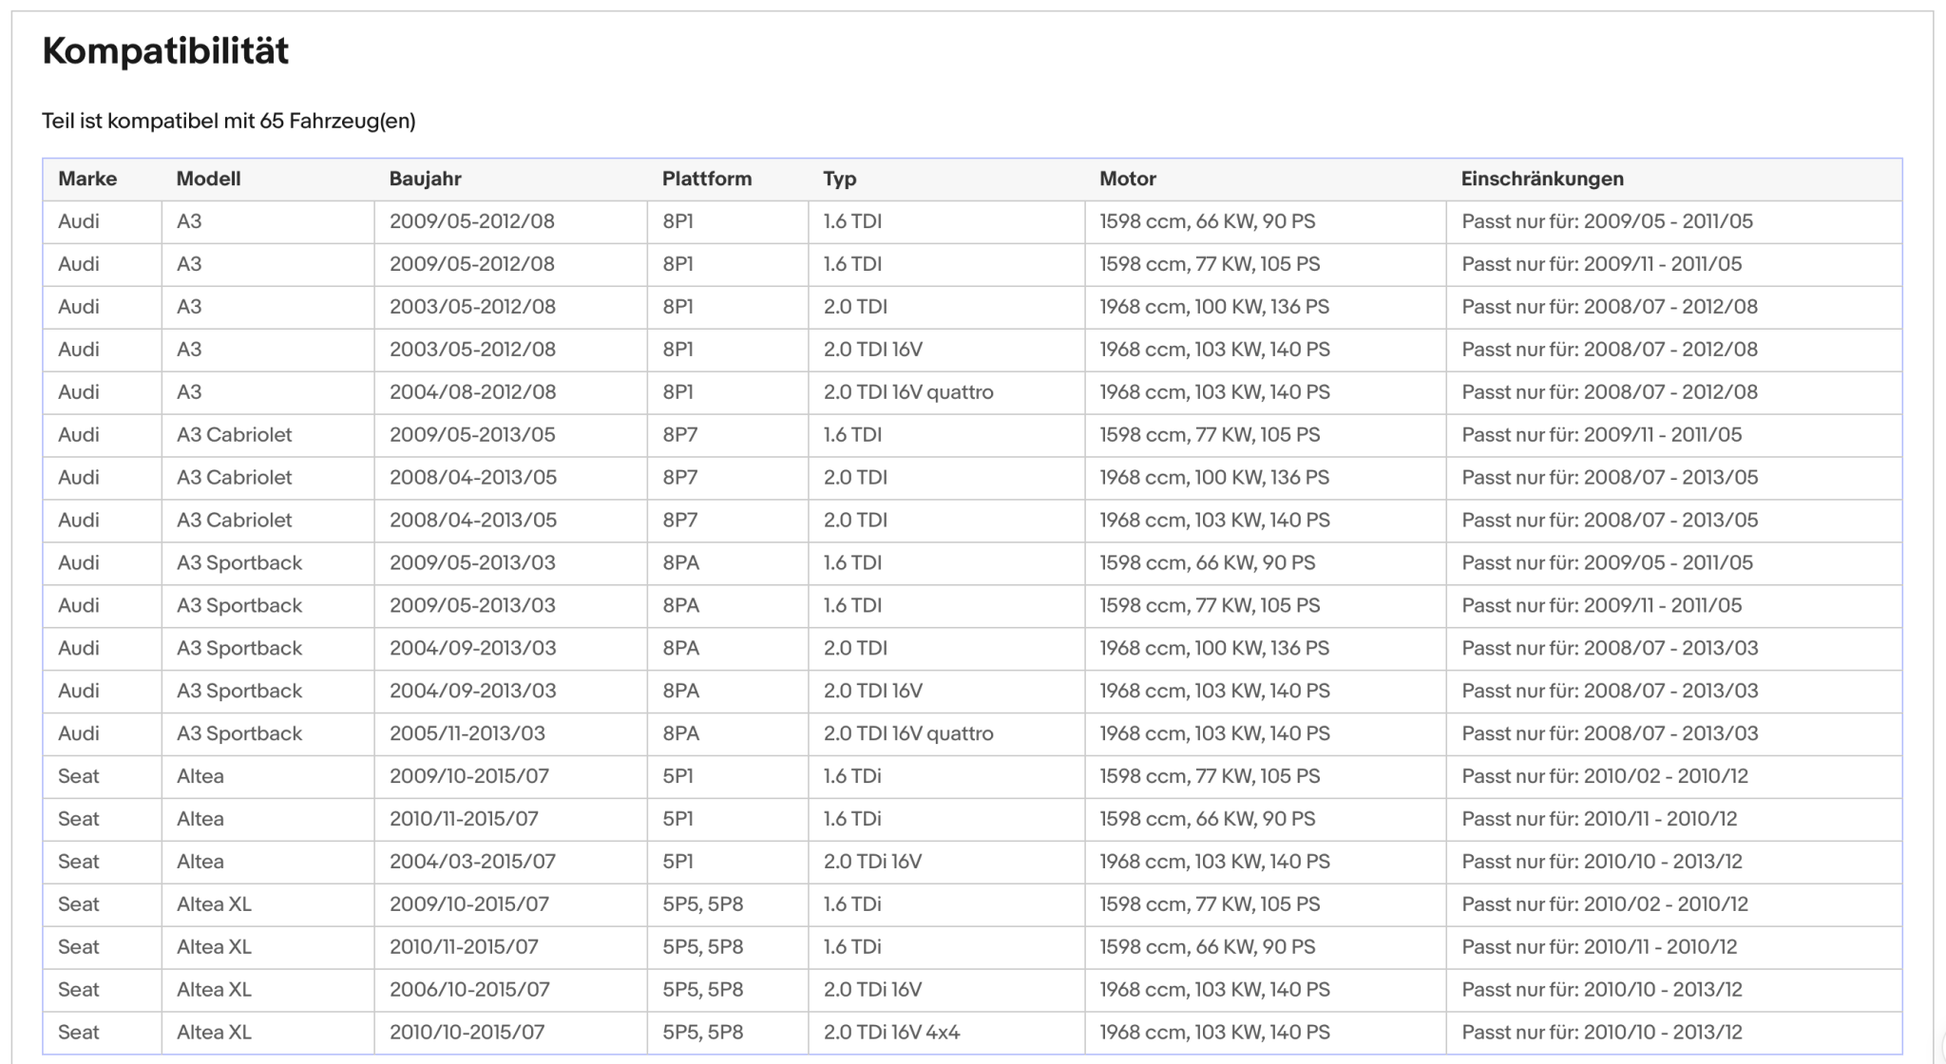Select the A3 Sportback 2005/11-2013/03 year cell

point(510,734)
